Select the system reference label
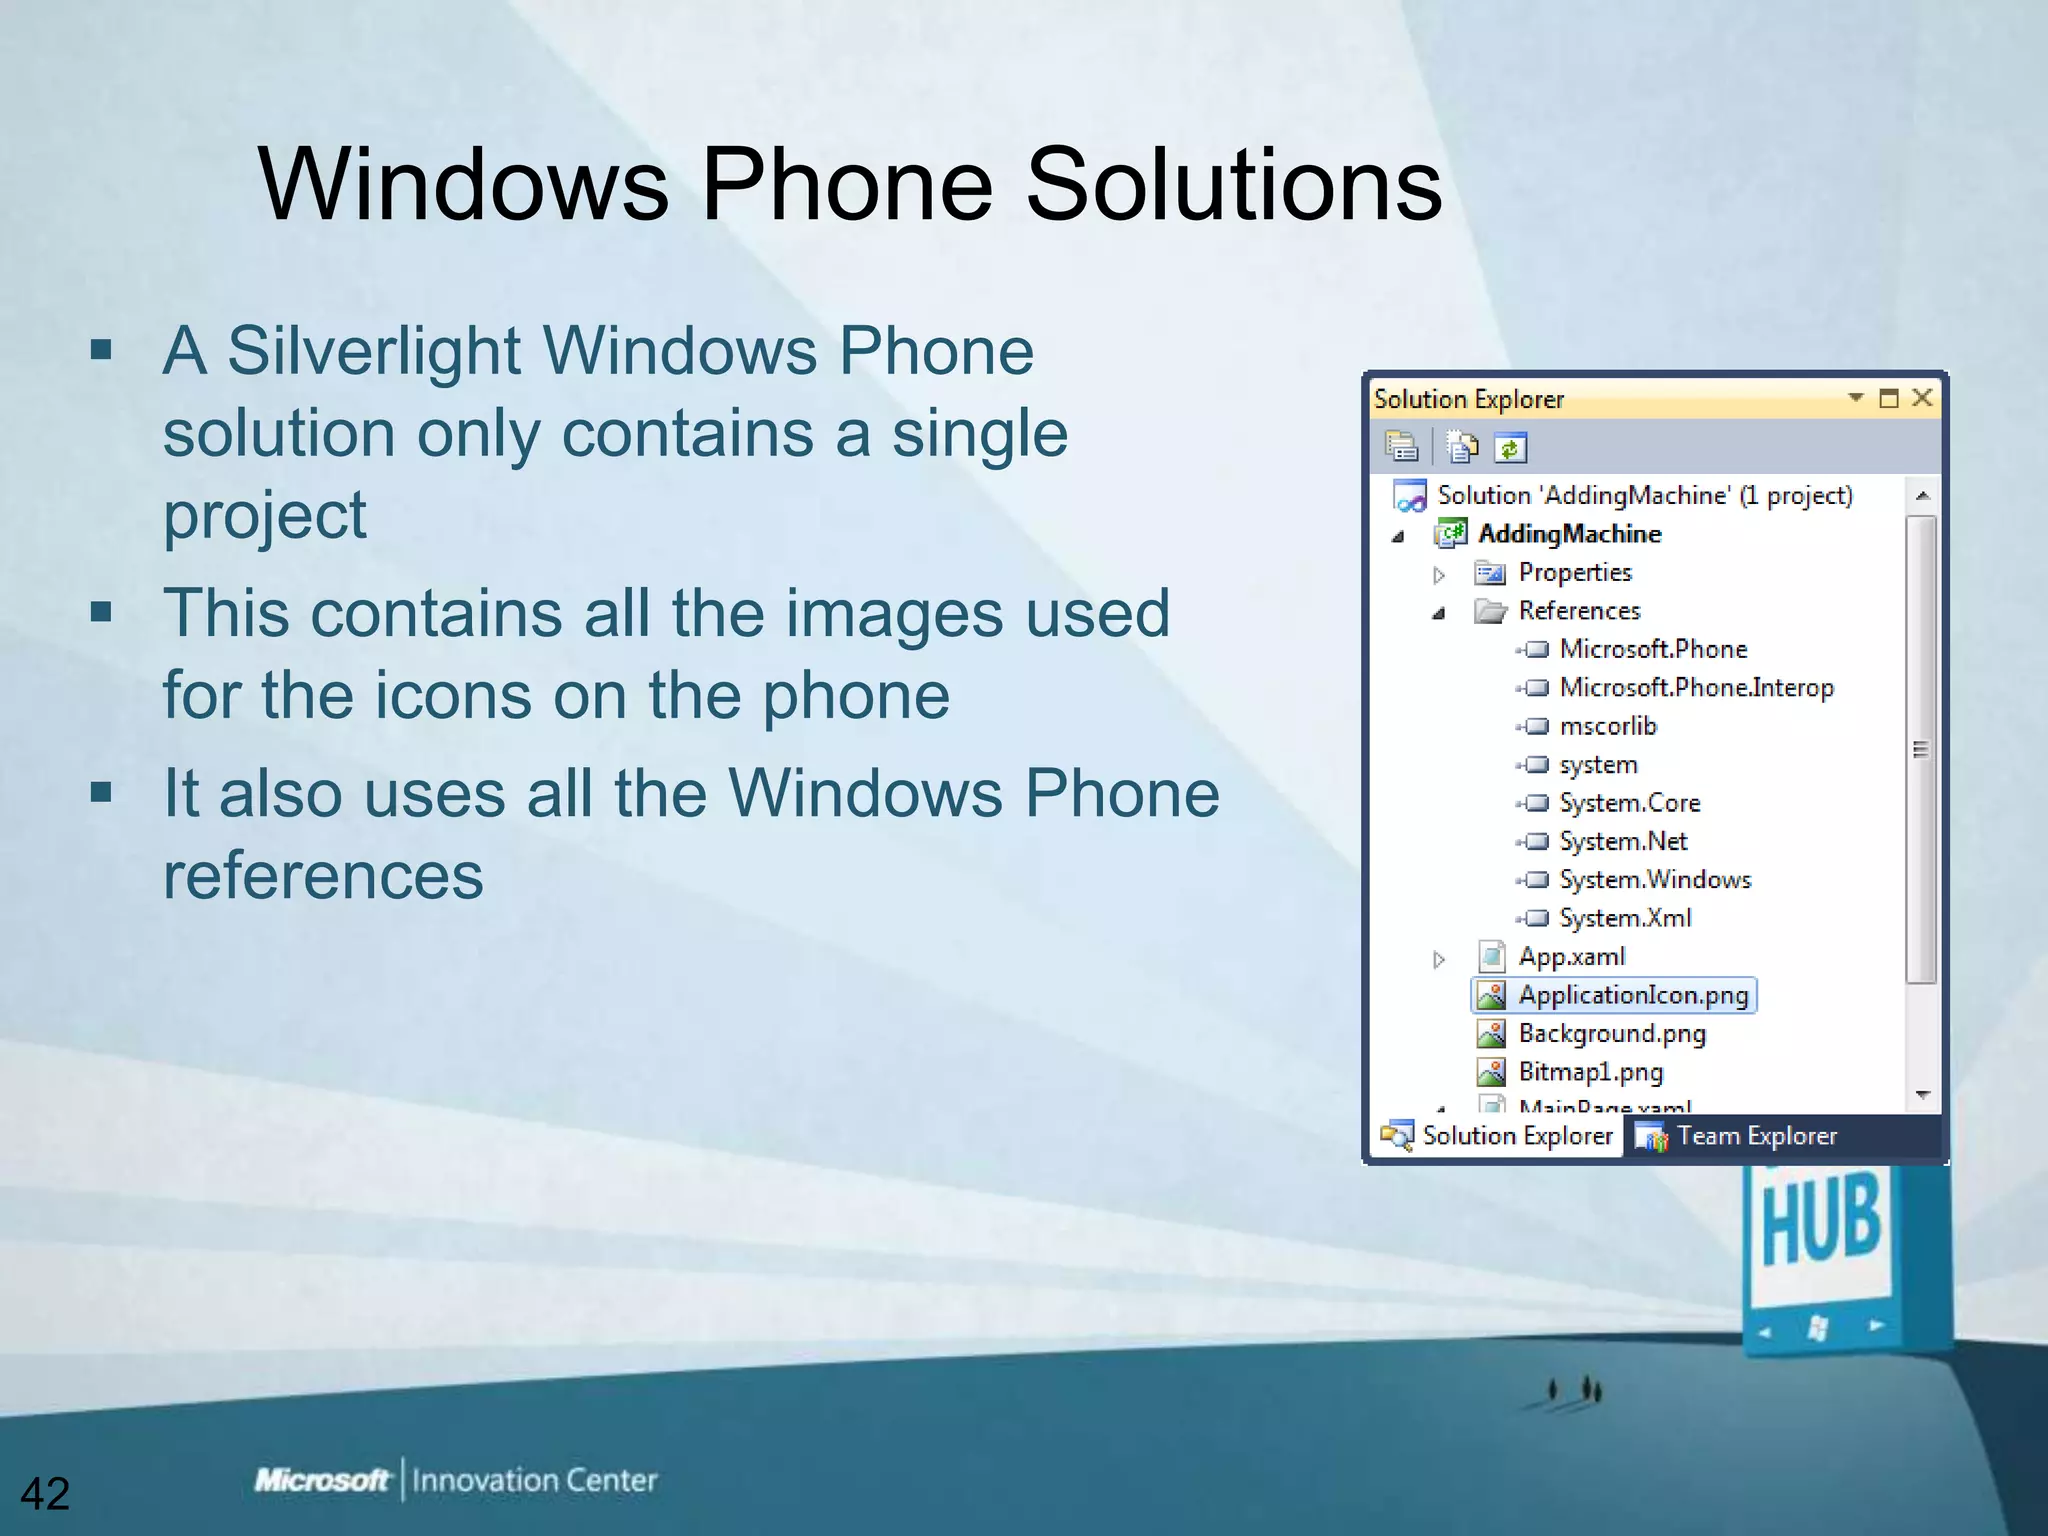2048x1536 pixels. [x=1598, y=765]
